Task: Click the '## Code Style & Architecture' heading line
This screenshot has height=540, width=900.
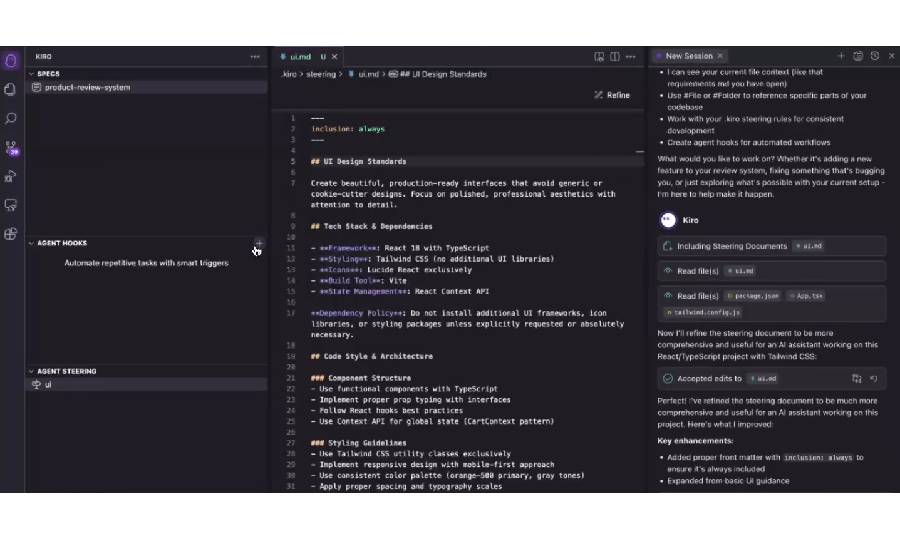Action: (372, 356)
